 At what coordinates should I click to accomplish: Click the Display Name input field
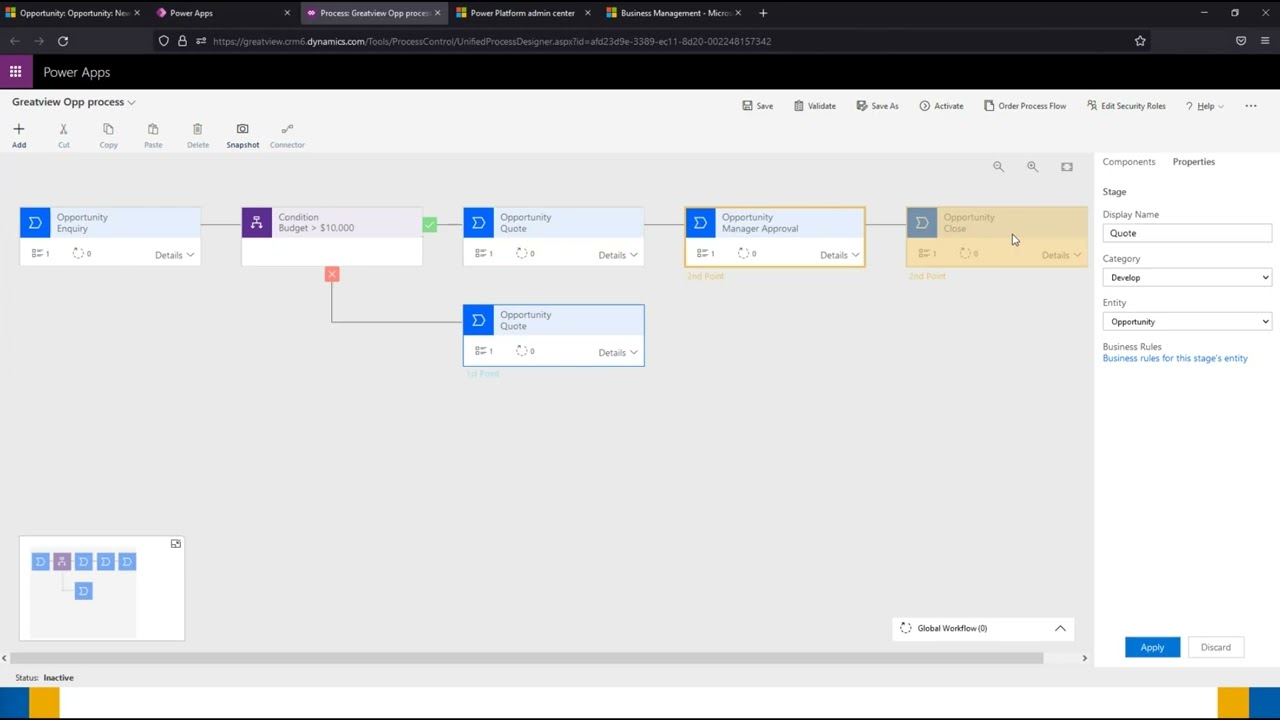point(1187,233)
